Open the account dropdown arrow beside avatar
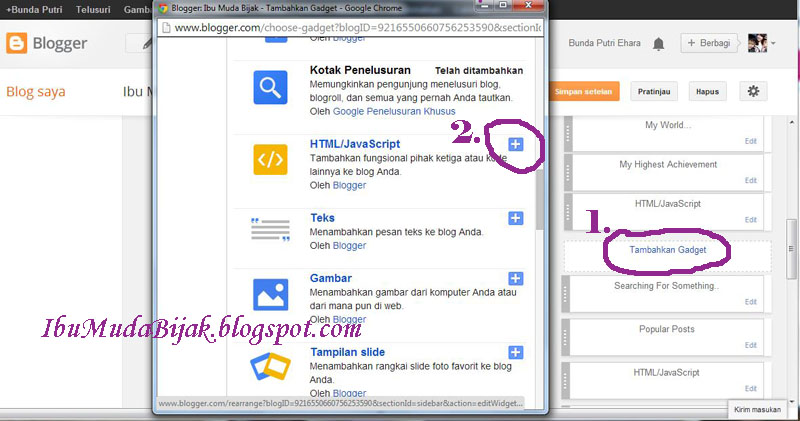The image size is (800, 421). (773, 43)
